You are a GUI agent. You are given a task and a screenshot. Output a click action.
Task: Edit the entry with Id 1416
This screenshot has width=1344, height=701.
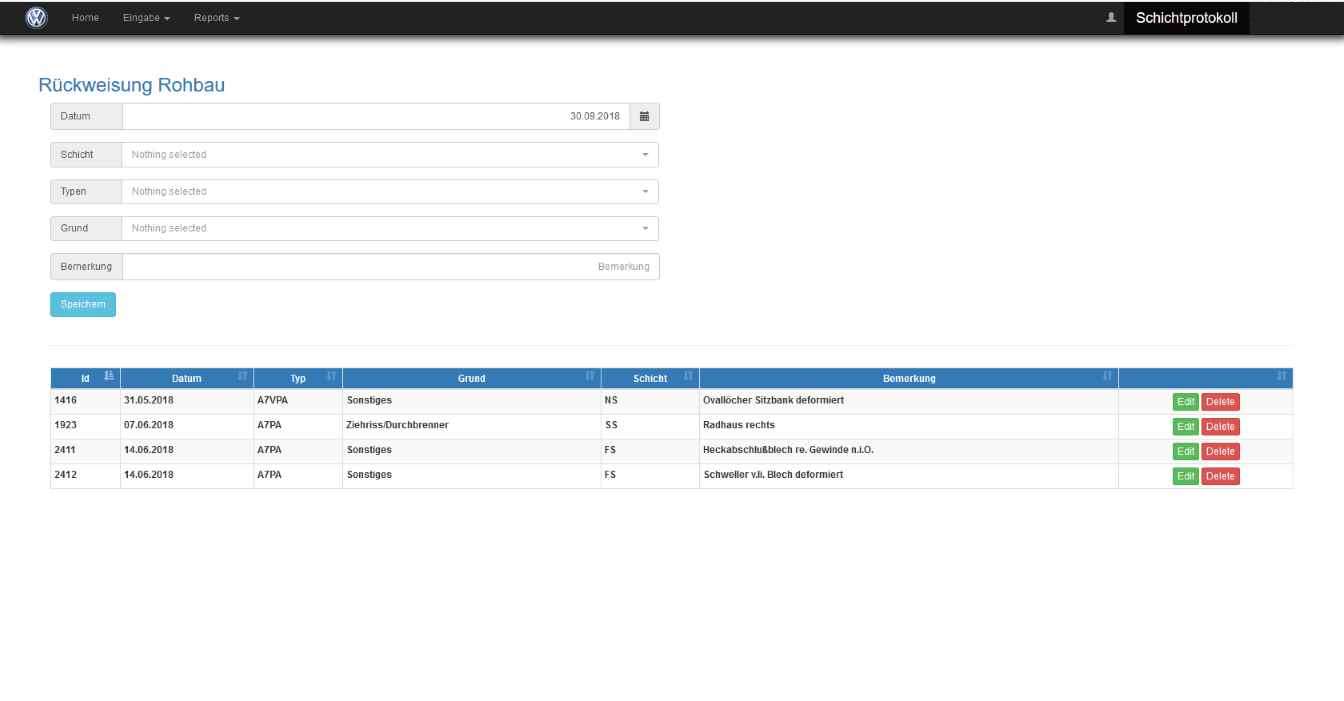[x=1185, y=402]
